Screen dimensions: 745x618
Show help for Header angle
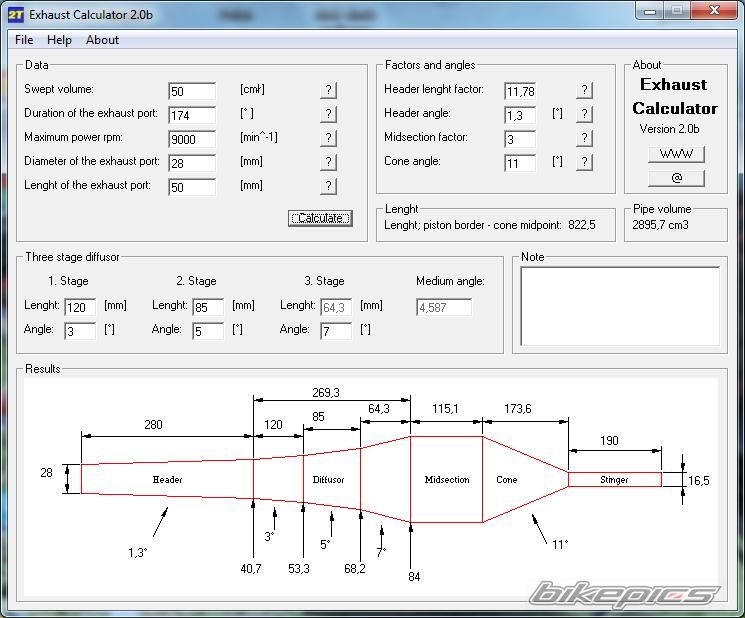click(585, 114)
